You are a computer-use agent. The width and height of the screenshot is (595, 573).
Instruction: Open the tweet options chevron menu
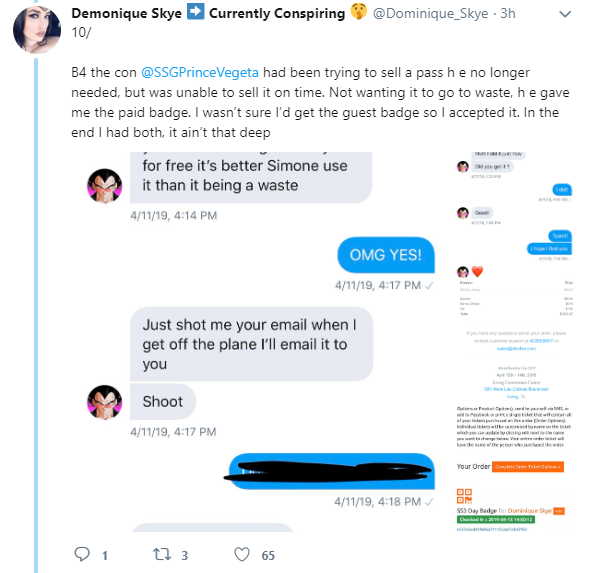[565, 14]
